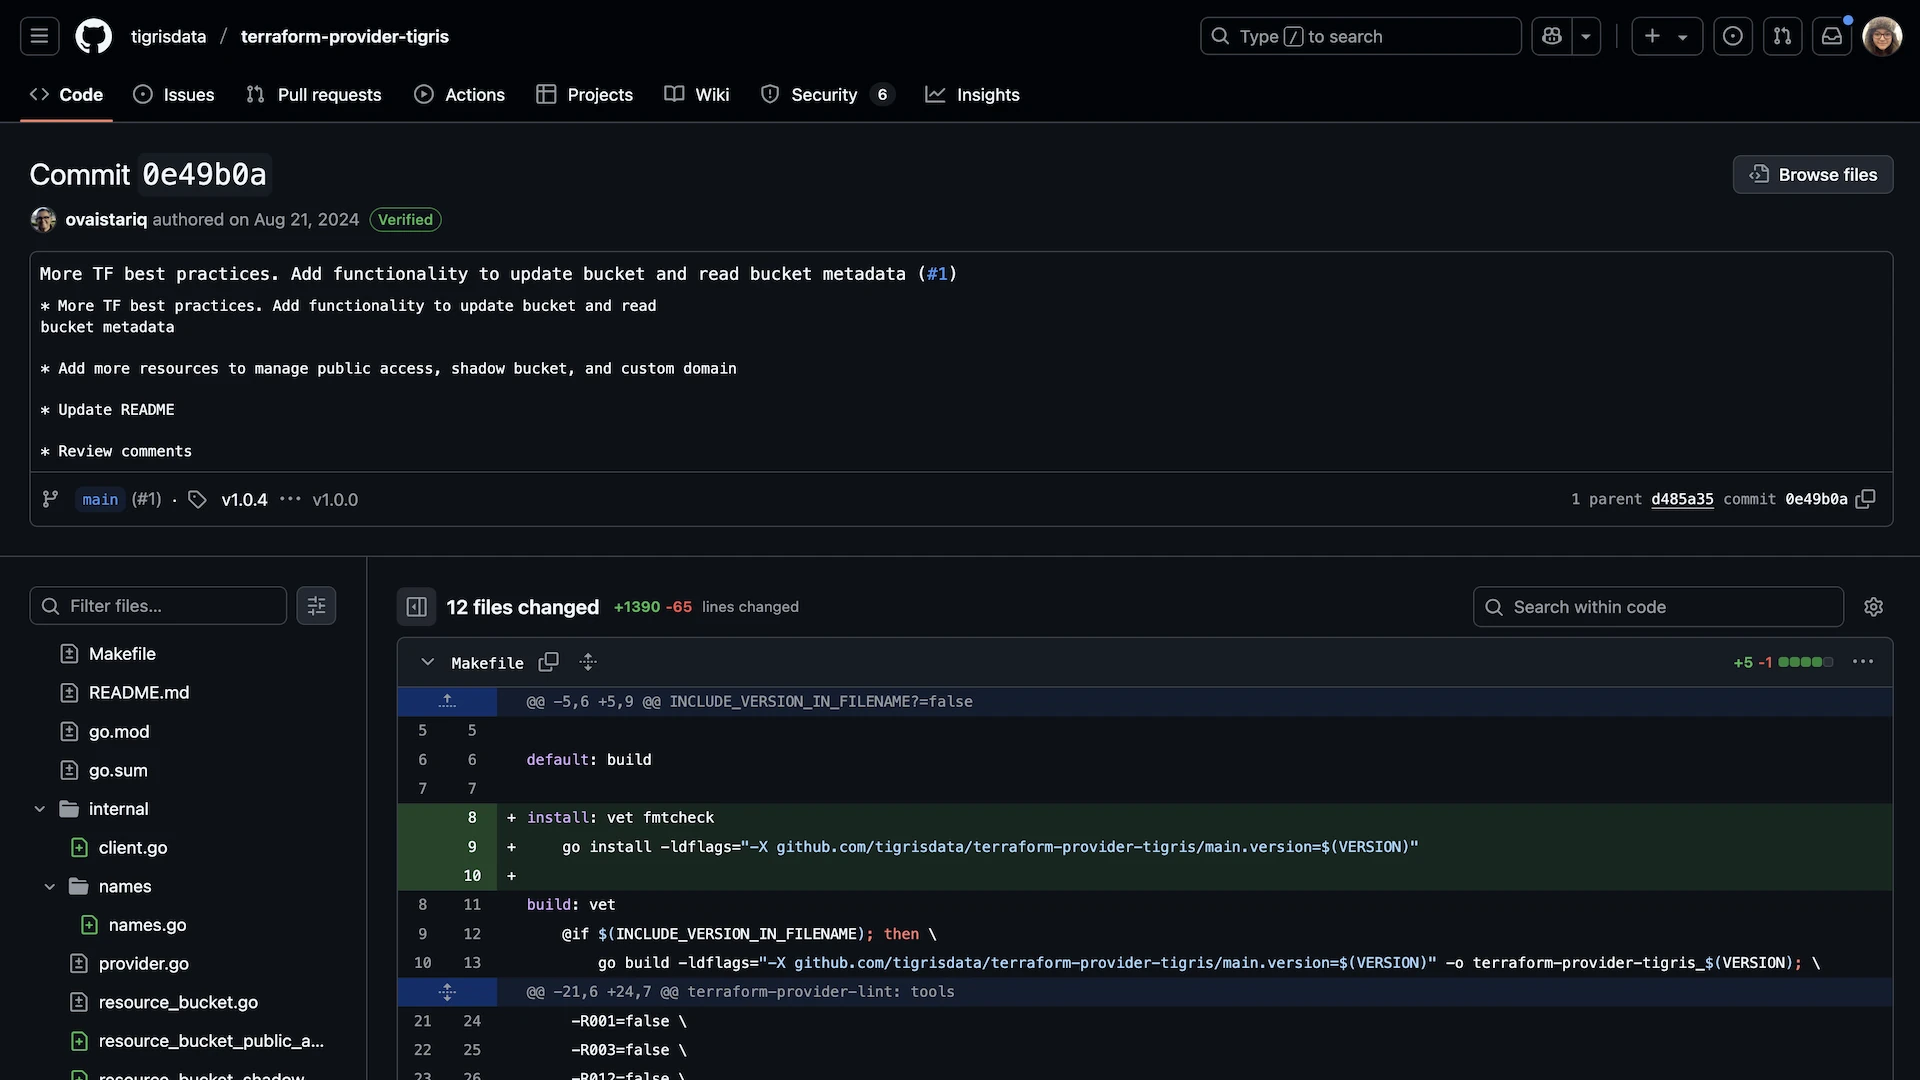Screen dimensions: 1920x1080
Task: Select go.mod in the file tree
Action: click(119, 732)
